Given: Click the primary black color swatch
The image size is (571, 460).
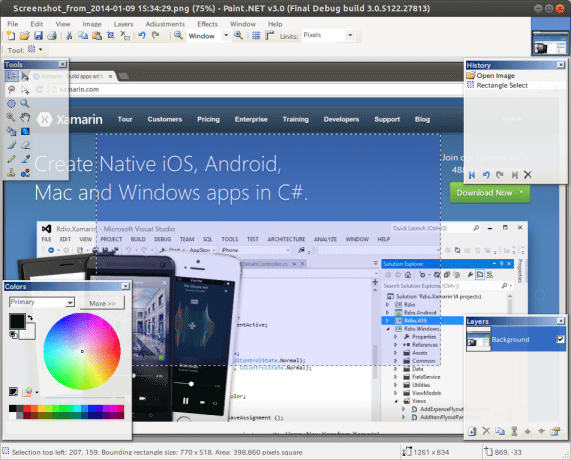Looking at the screenshot, I should point(17,321).
